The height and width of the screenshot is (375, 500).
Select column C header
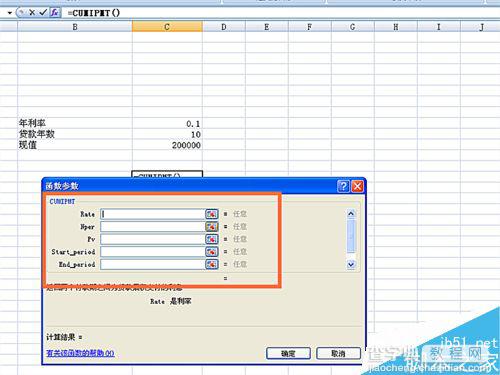[167, 27]
